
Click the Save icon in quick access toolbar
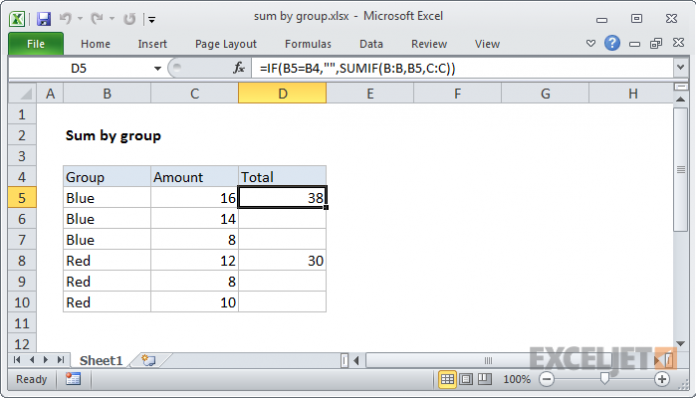(x=44, y=19)
